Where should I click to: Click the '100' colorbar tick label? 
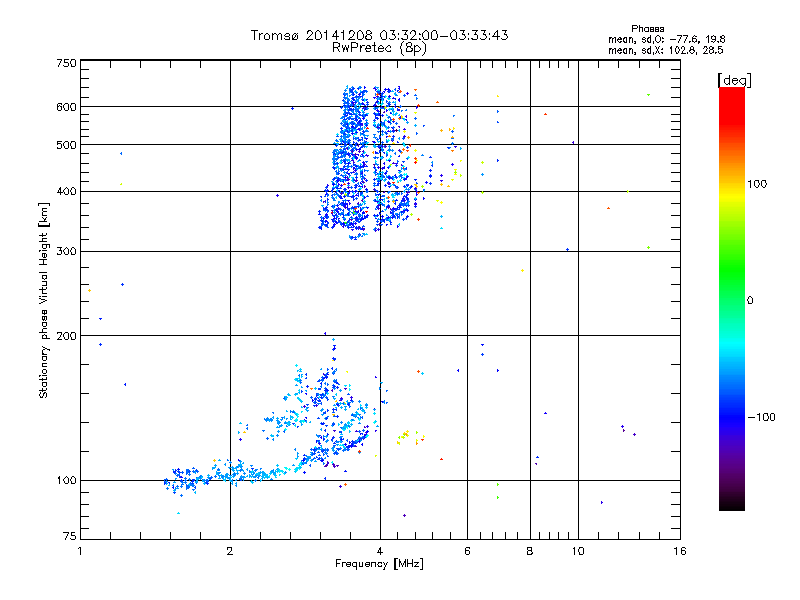point(757,184)
